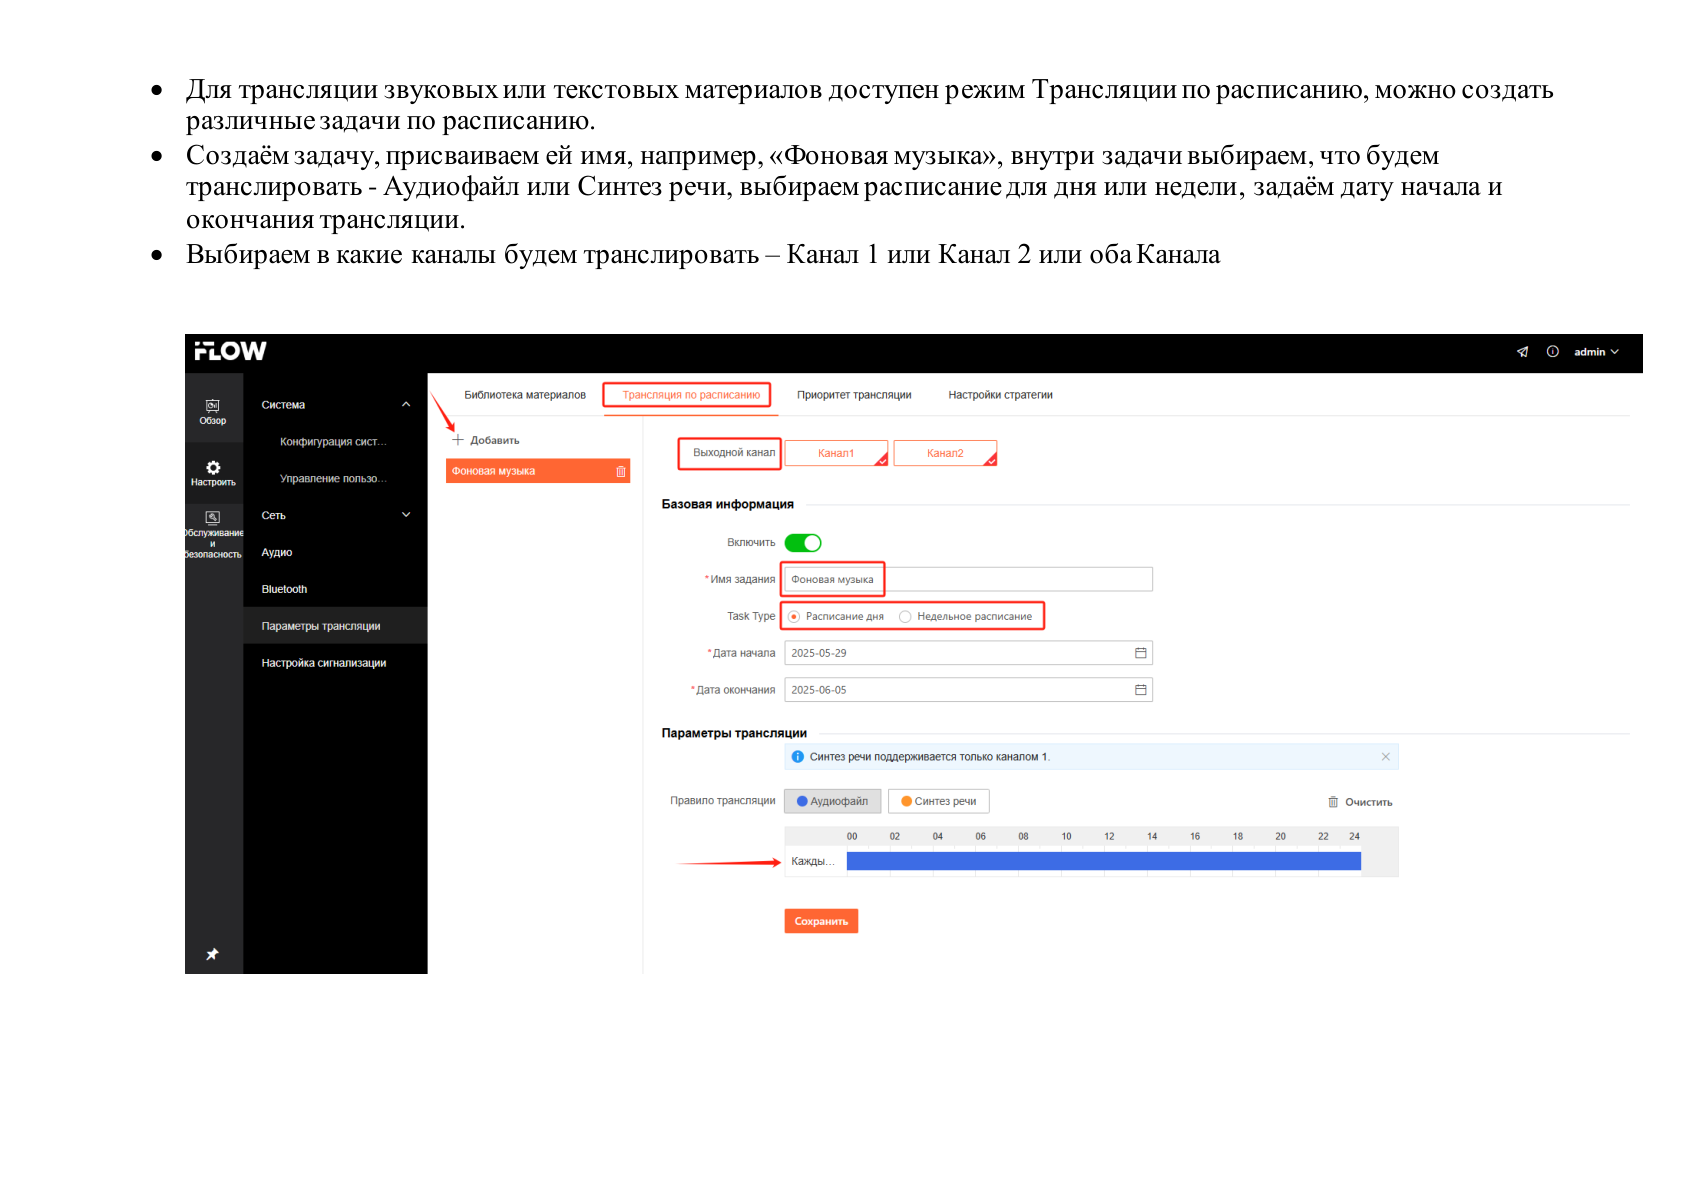Switch to Библиотека материалов tab
The height and width of the screenshot is (1191, 1685).
(525, 395)
